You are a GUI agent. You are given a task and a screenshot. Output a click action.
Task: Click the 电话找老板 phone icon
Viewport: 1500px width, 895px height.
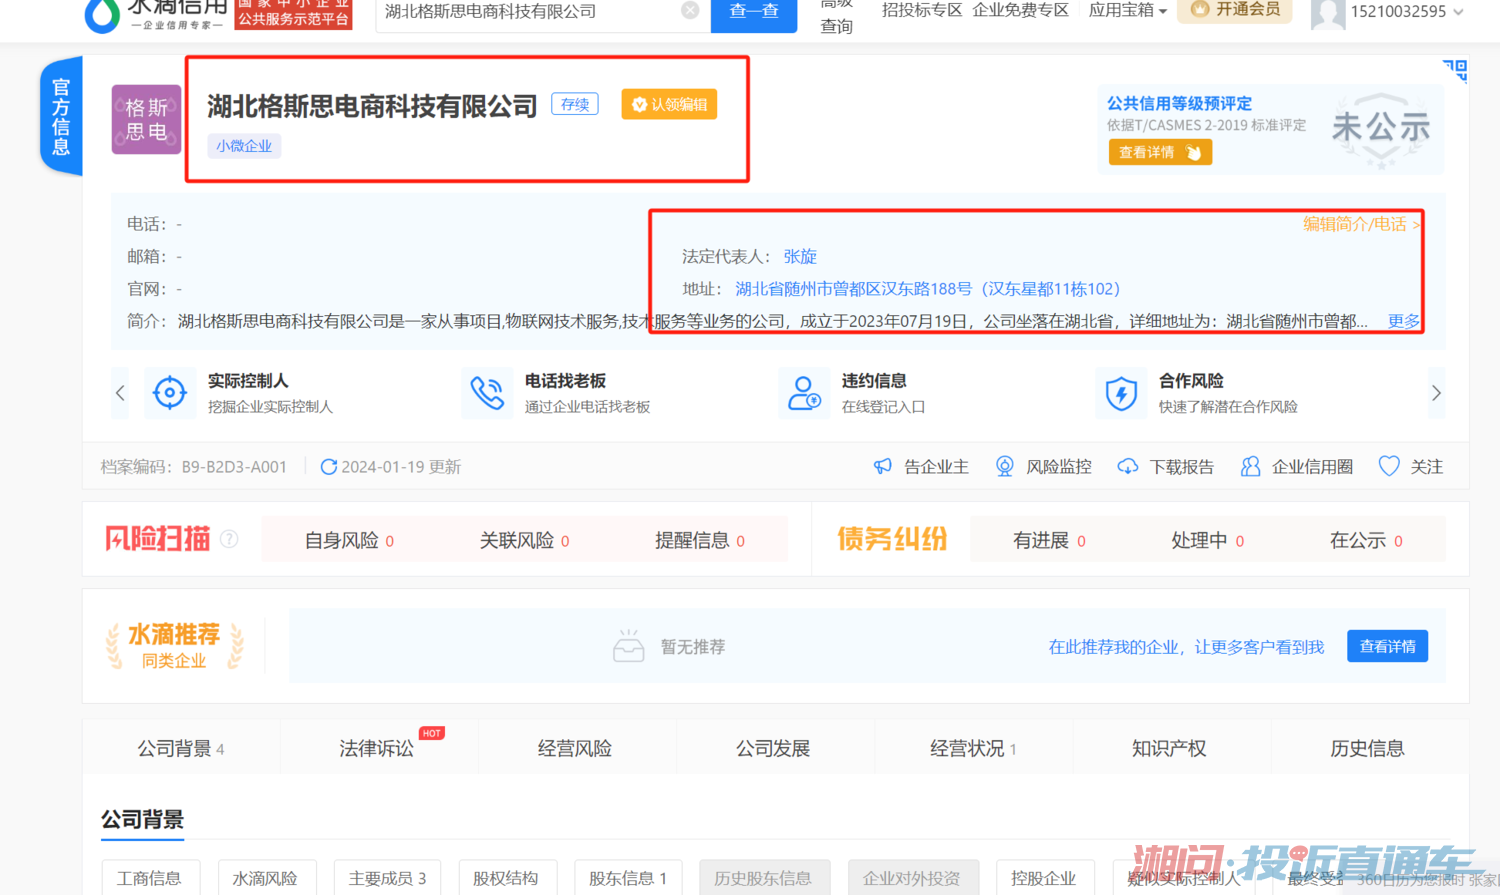(x=487, y=393)
